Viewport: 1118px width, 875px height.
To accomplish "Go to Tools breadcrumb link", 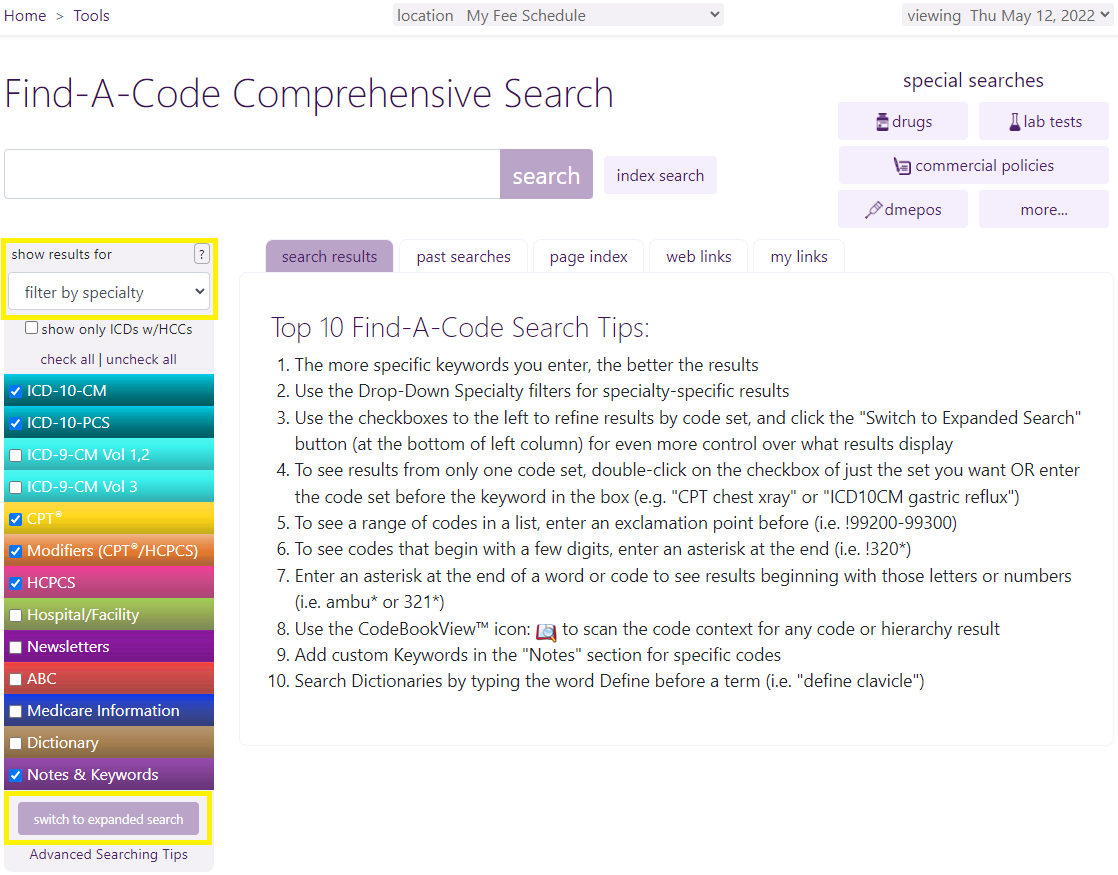I will coord(91,16).
